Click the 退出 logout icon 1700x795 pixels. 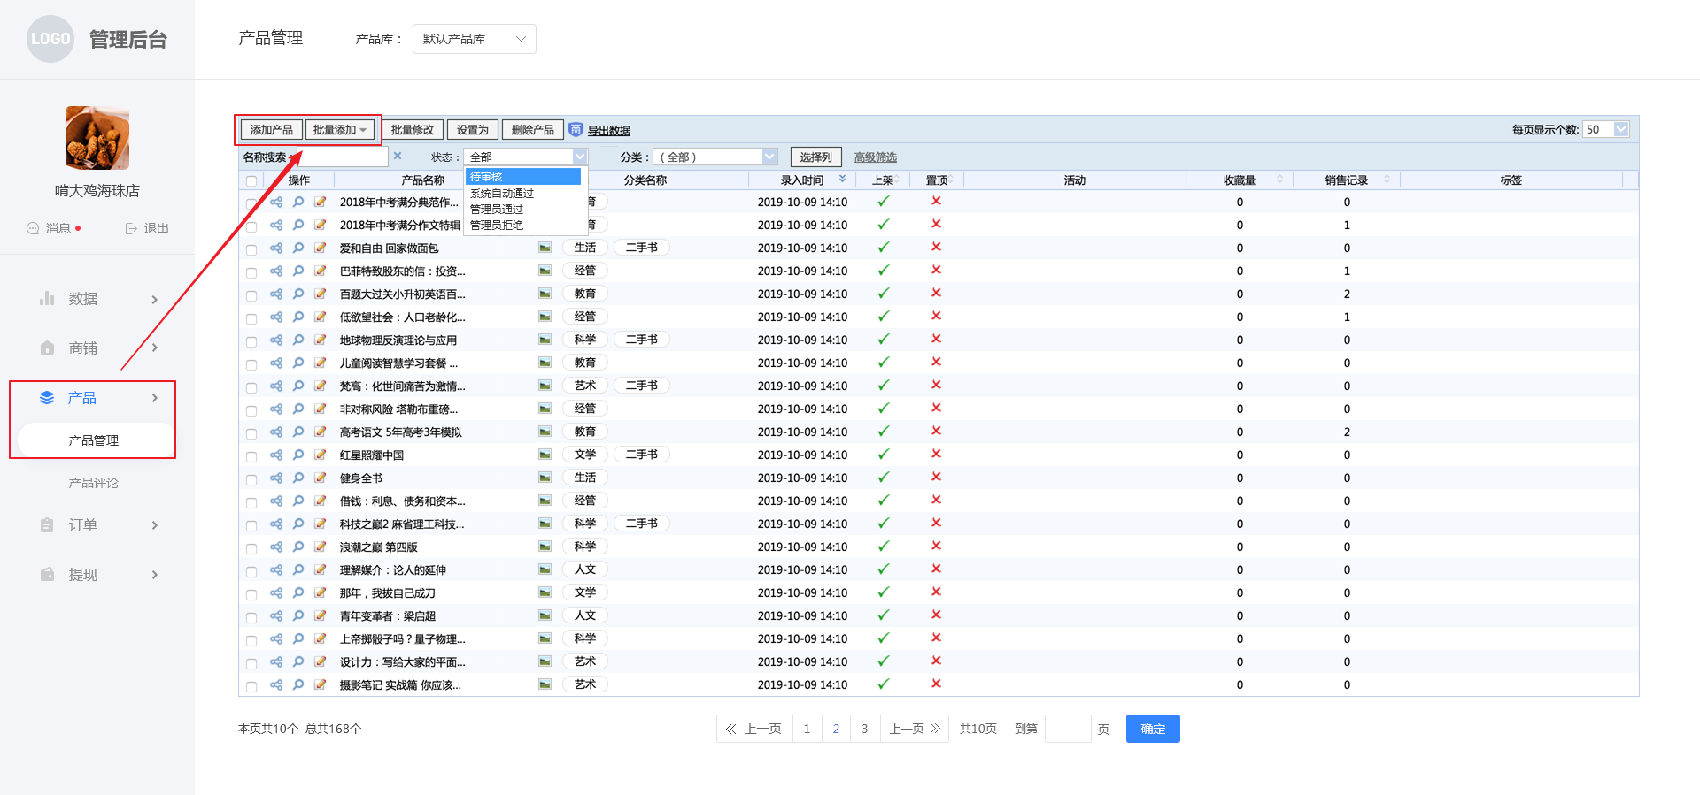point(131,228)
